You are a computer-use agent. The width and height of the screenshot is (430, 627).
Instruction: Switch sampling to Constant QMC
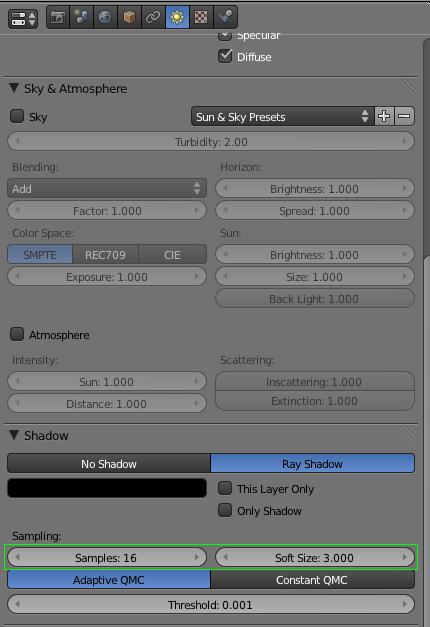pos(312,580)
